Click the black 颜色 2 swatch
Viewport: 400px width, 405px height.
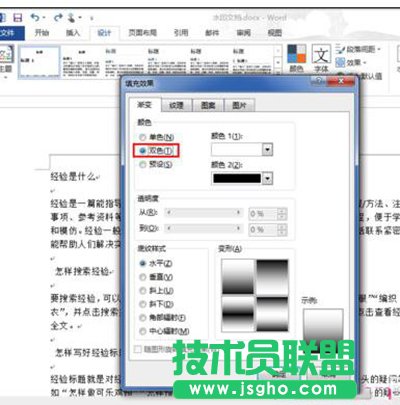point(237,178)
